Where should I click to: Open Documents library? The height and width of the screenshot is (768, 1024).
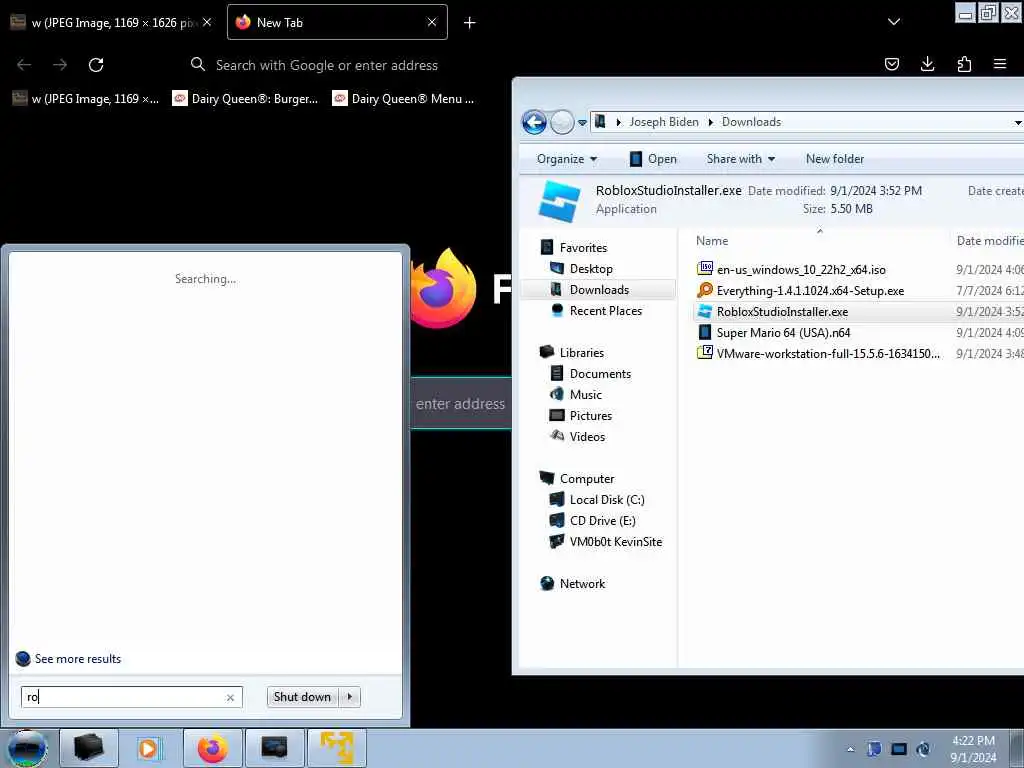coord(600,374)
